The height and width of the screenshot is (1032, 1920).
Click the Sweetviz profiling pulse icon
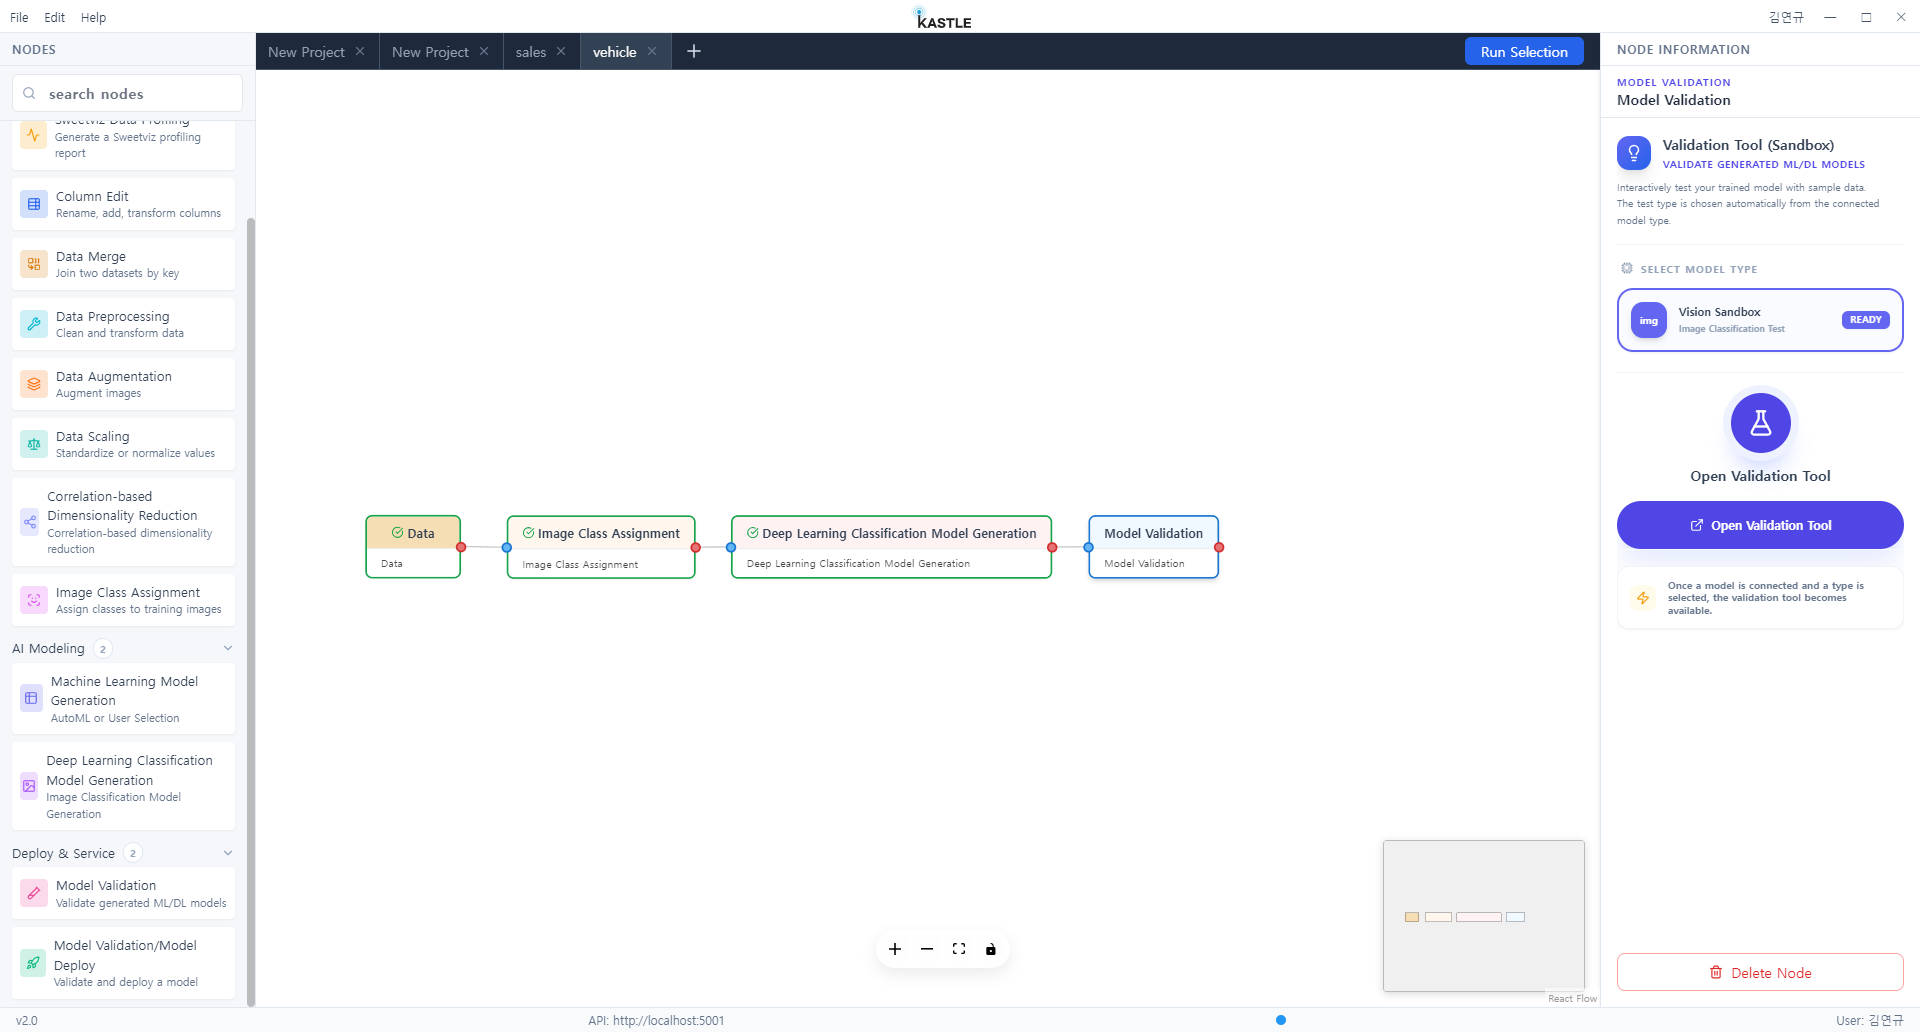(x=33, y=136)
